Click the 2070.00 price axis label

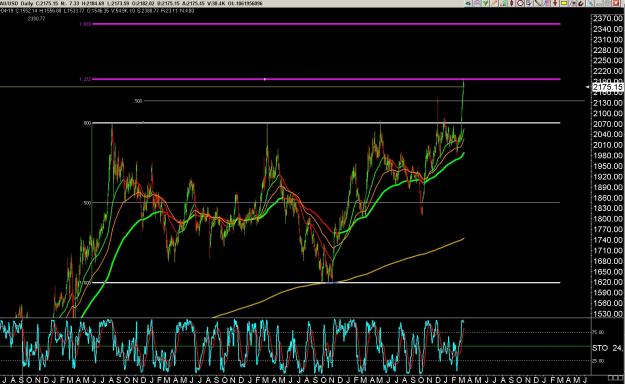point(607,124)
